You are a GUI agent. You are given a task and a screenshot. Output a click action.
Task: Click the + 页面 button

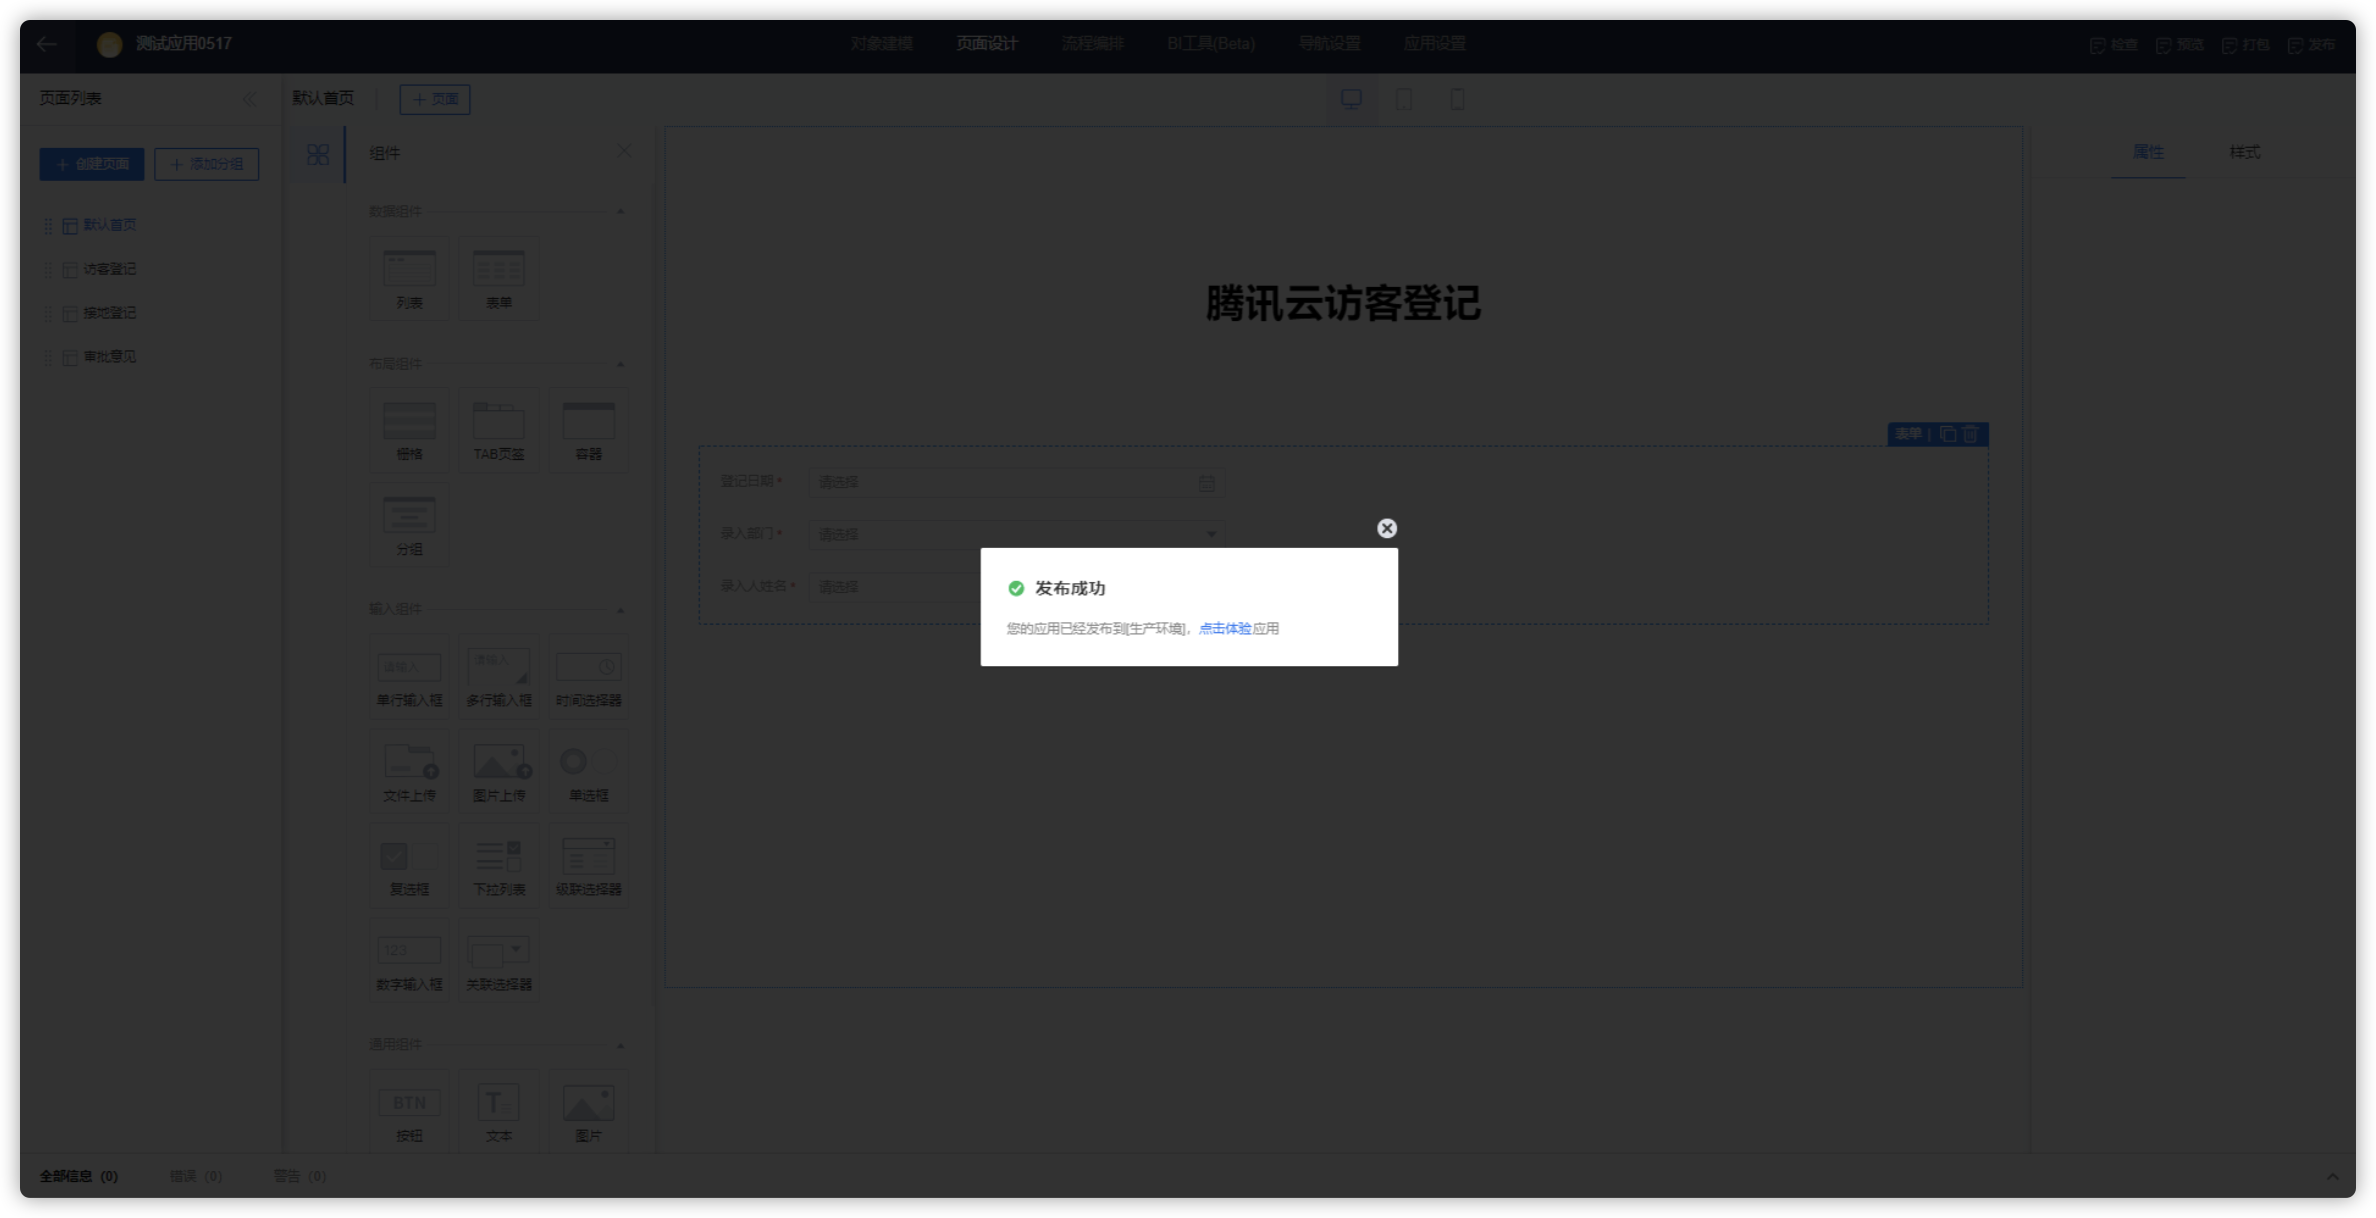click(x=435, y=99)
